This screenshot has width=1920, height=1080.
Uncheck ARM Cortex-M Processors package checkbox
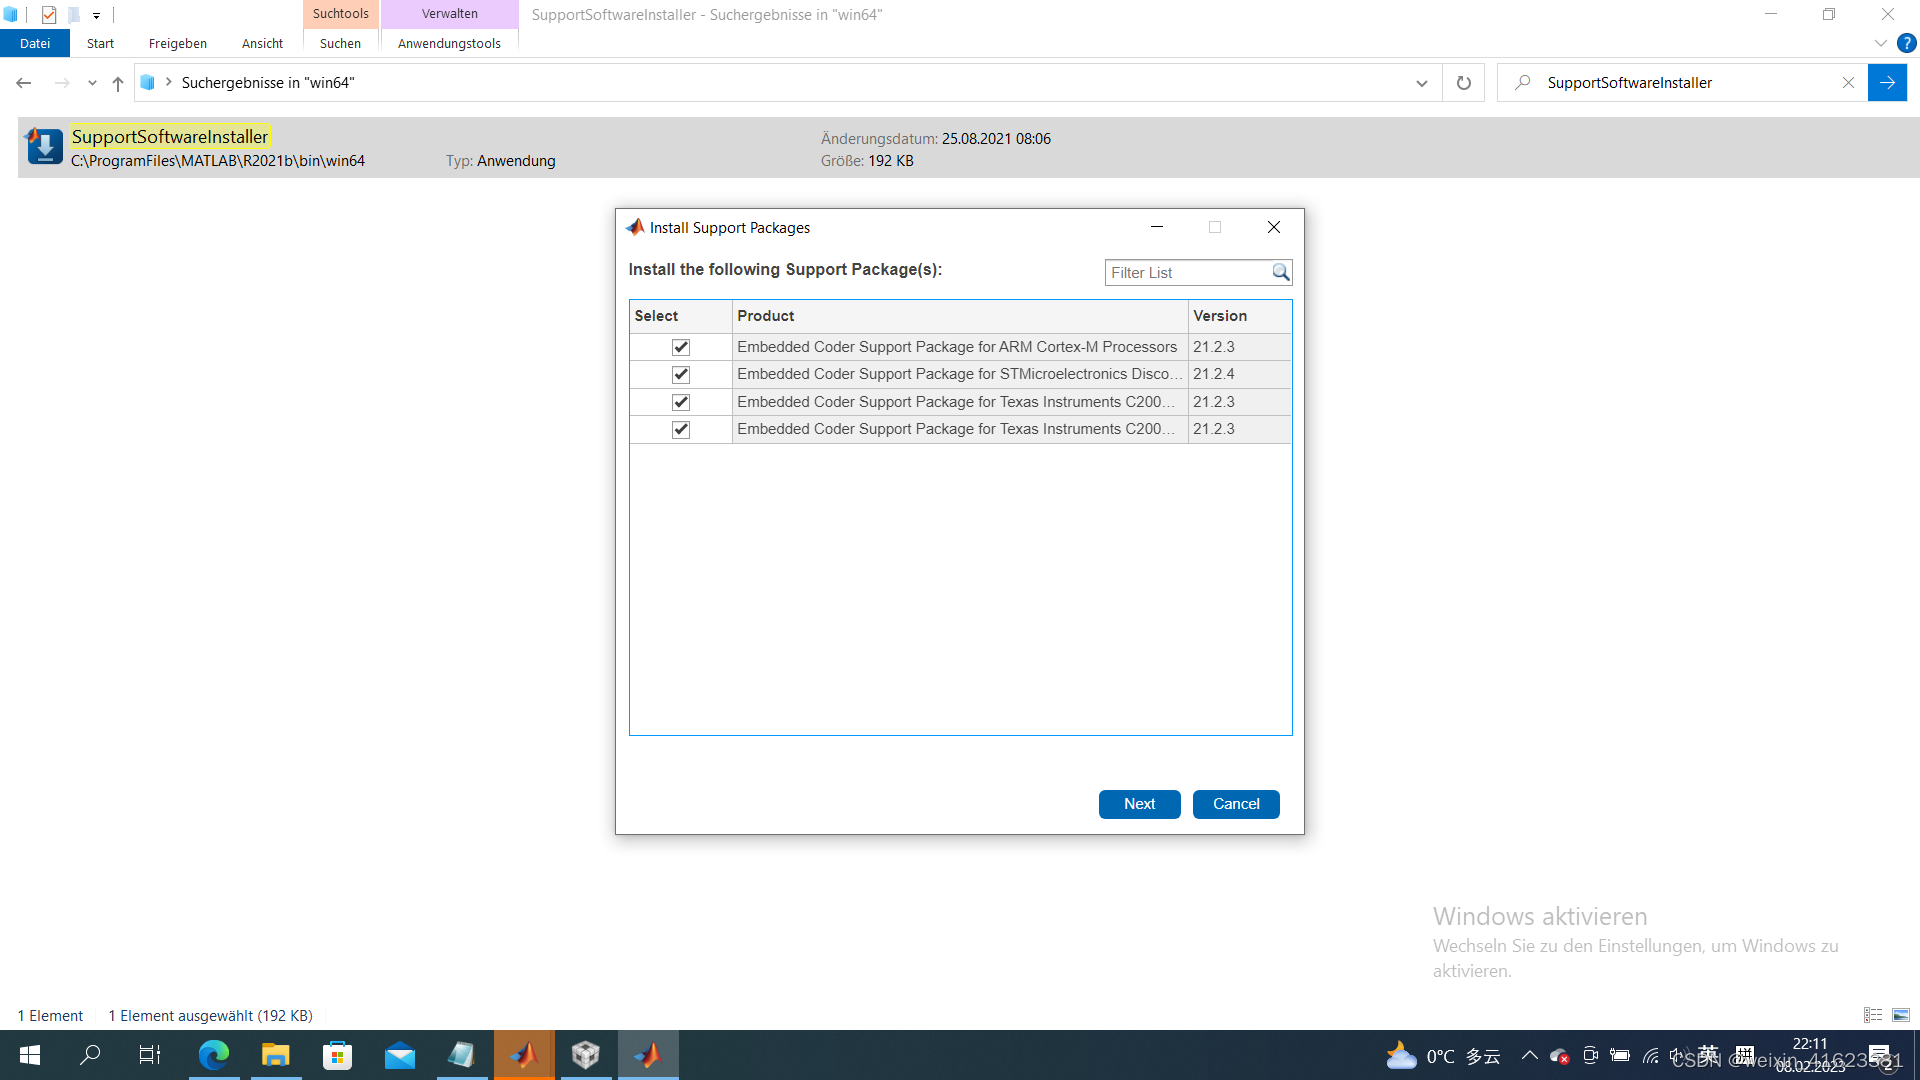(x=681, y=347)
